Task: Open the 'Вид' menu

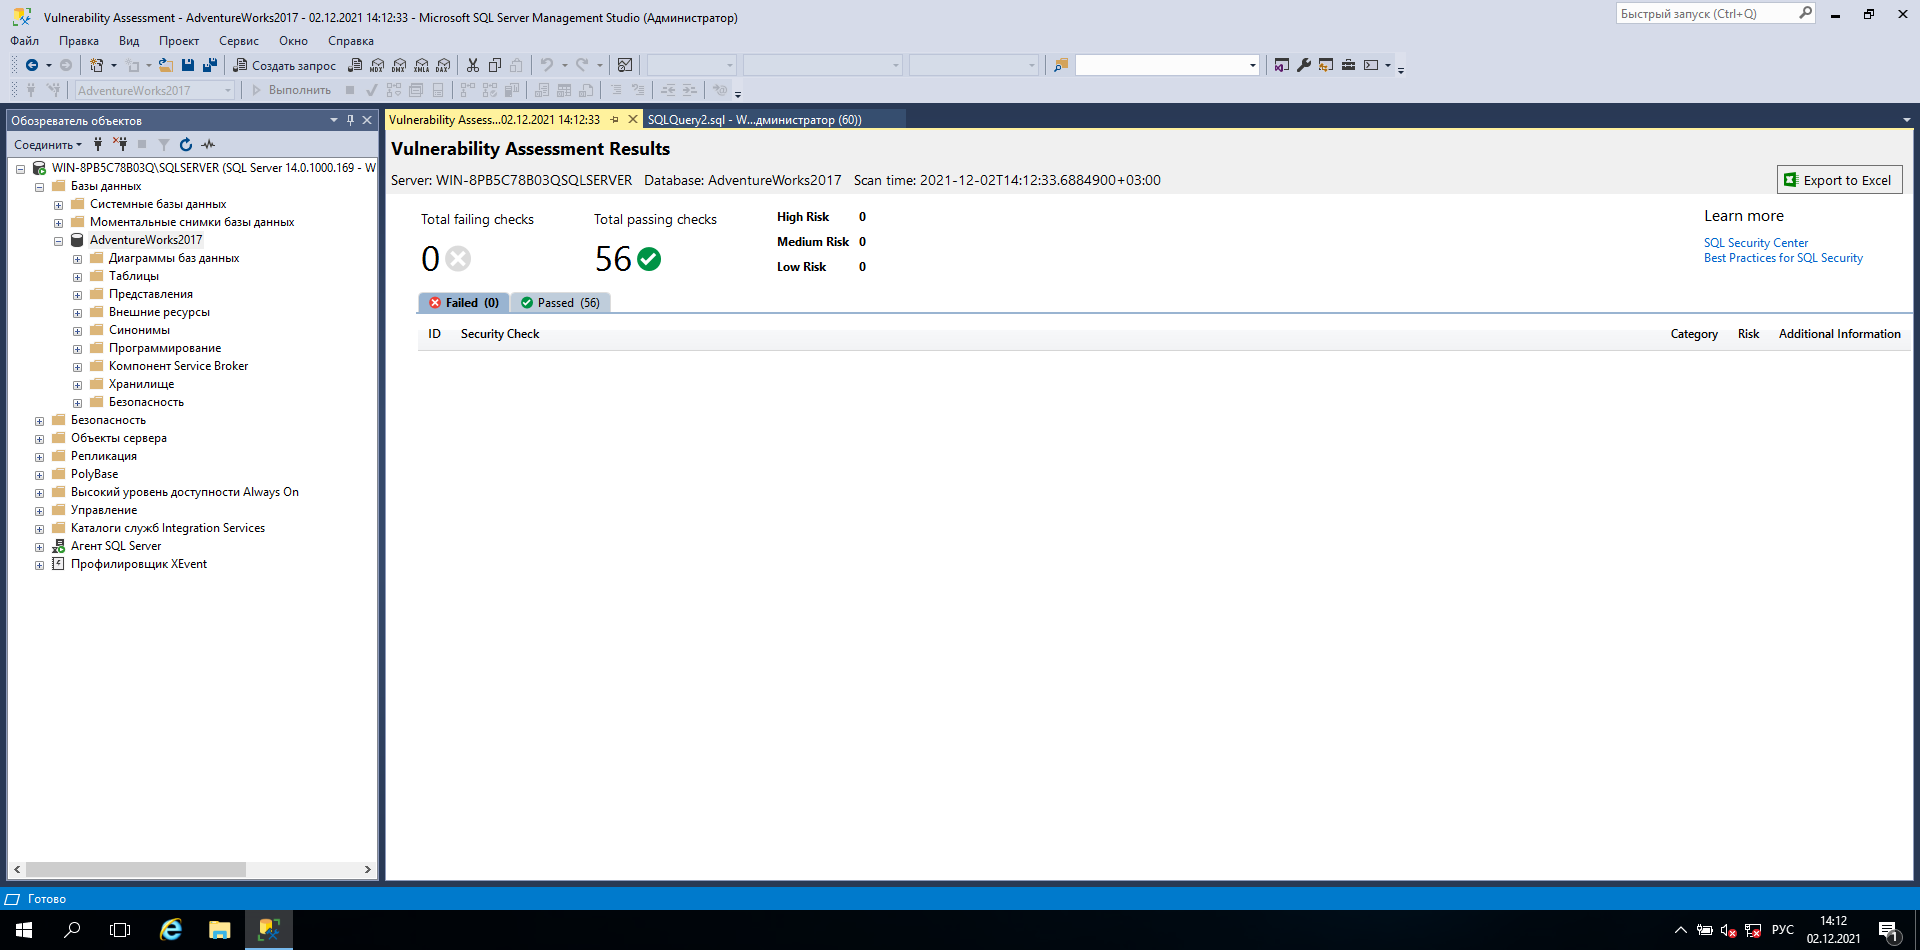Action: tap(129, 41)
